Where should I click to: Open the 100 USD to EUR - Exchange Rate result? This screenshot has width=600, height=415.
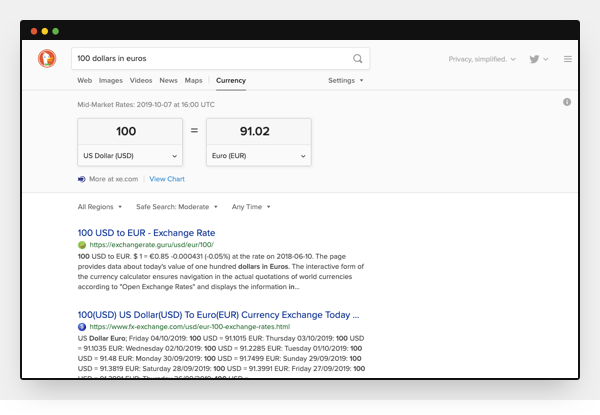pyautogui.click(x=146, y=233)
